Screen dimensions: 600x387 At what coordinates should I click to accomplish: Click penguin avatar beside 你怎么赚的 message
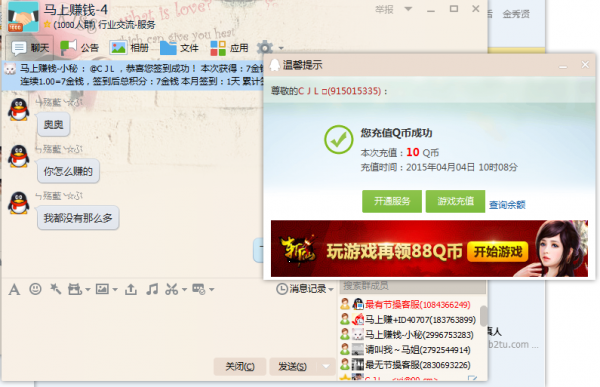[18, 156]
